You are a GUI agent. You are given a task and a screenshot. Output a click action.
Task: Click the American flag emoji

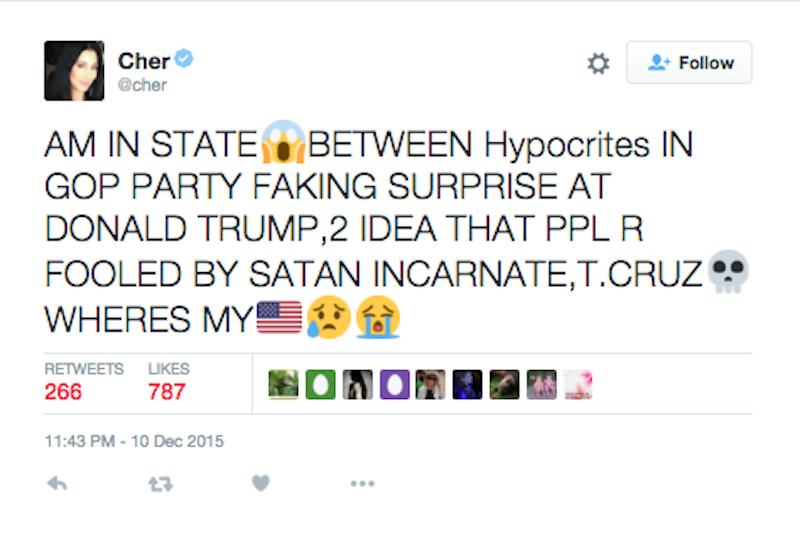coord(280,320)
